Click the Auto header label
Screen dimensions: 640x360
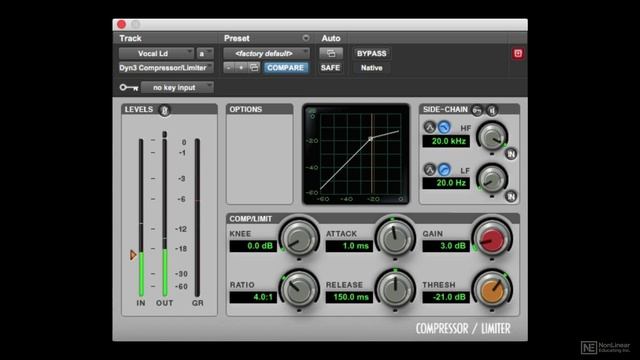tap(331, 38)
